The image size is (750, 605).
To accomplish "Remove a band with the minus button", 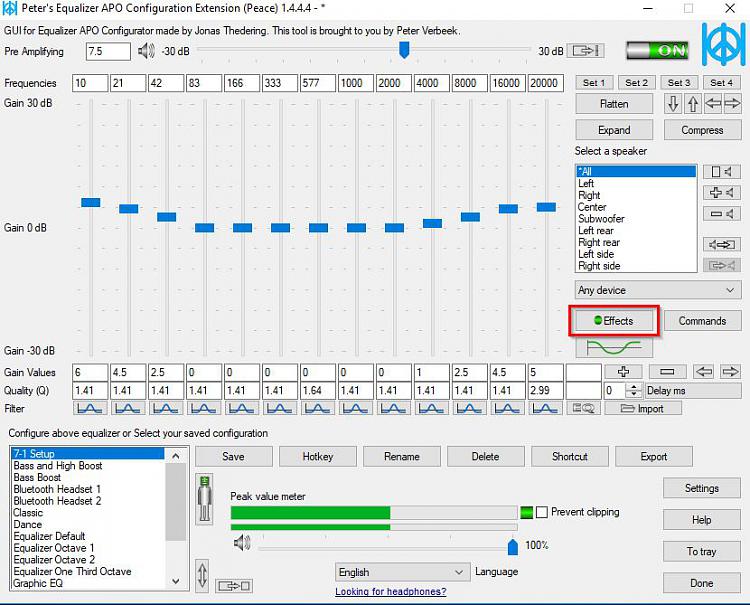I will coord(667,372).
